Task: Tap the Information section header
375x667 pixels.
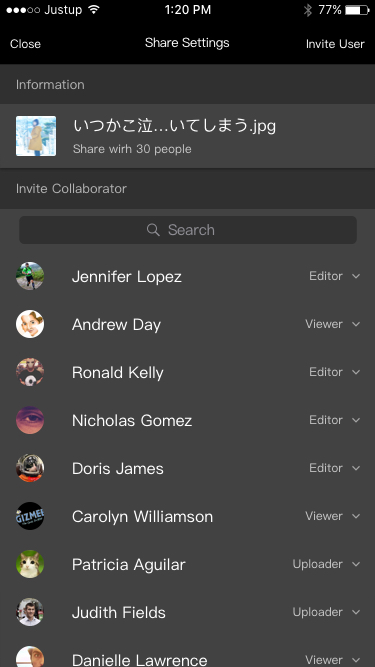Action: (x=188, y=84)
